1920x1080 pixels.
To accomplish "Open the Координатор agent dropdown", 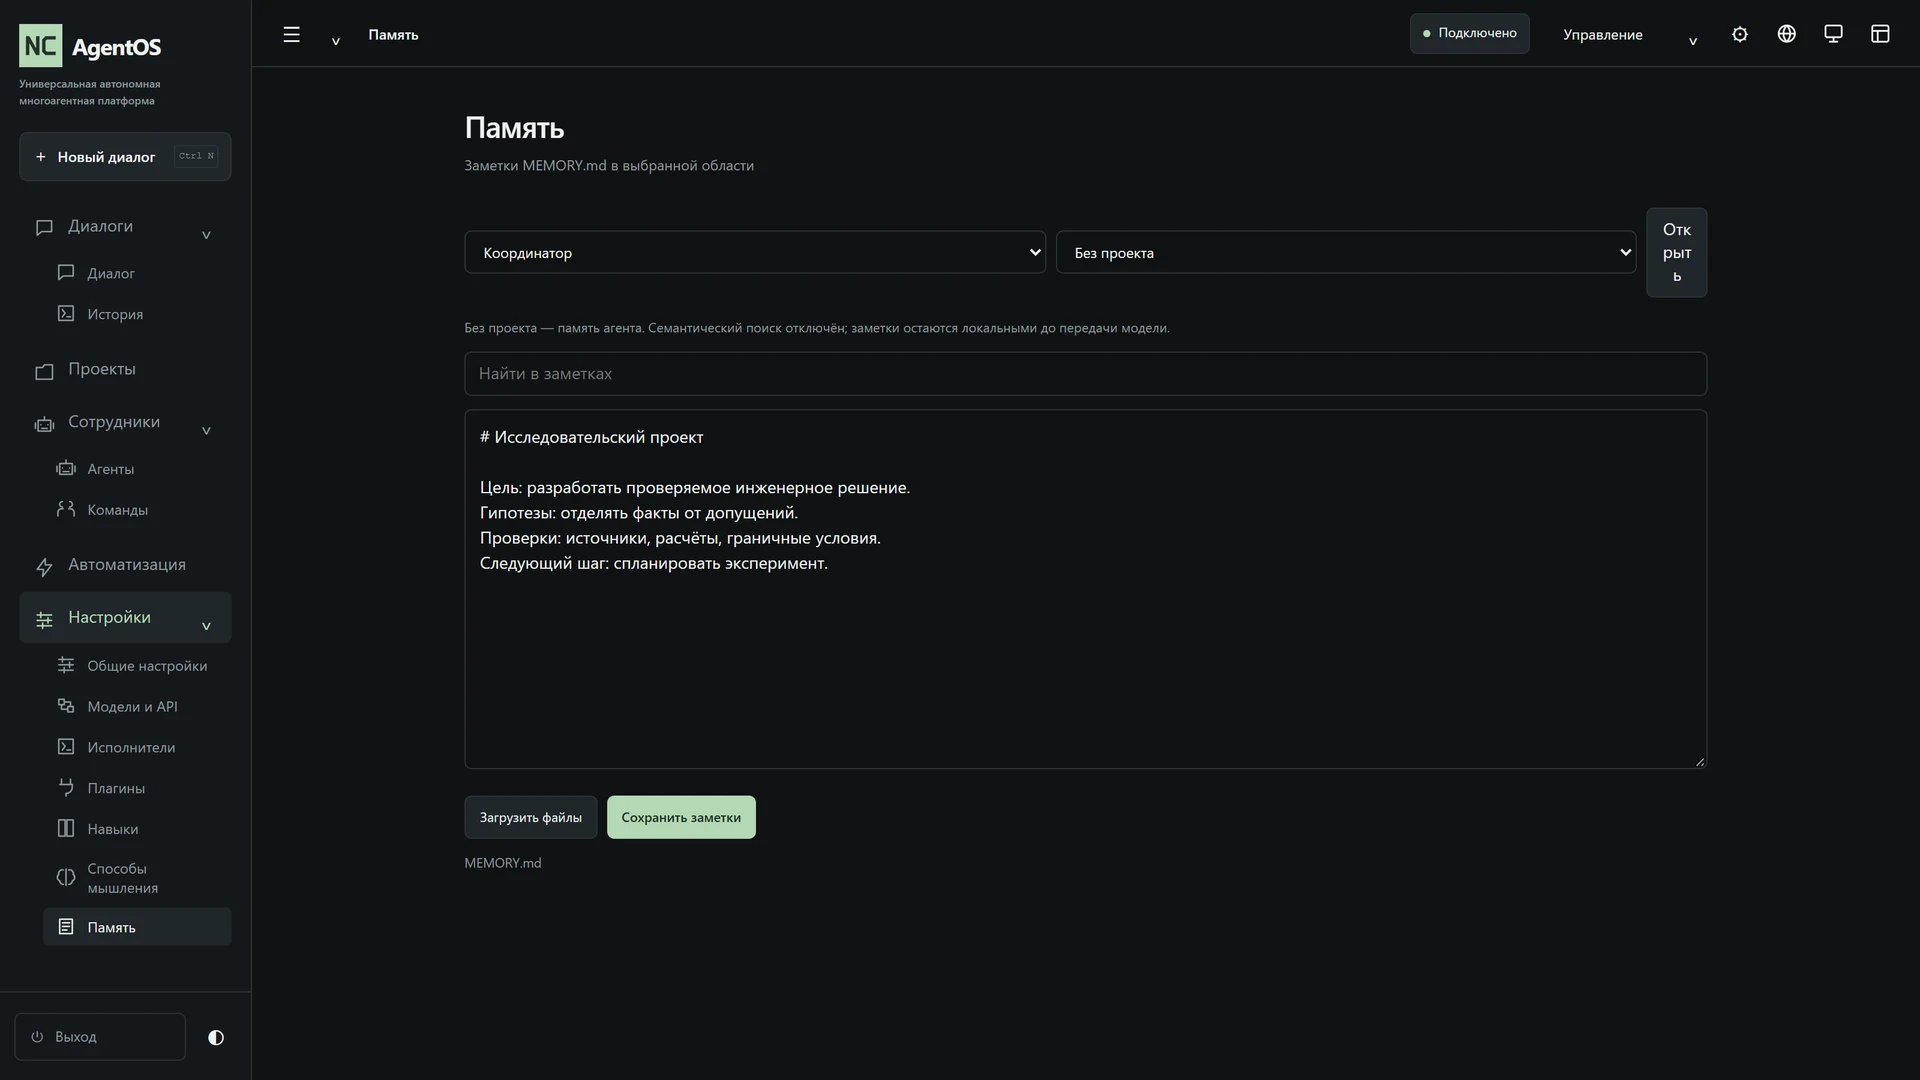I will [755, 252].
